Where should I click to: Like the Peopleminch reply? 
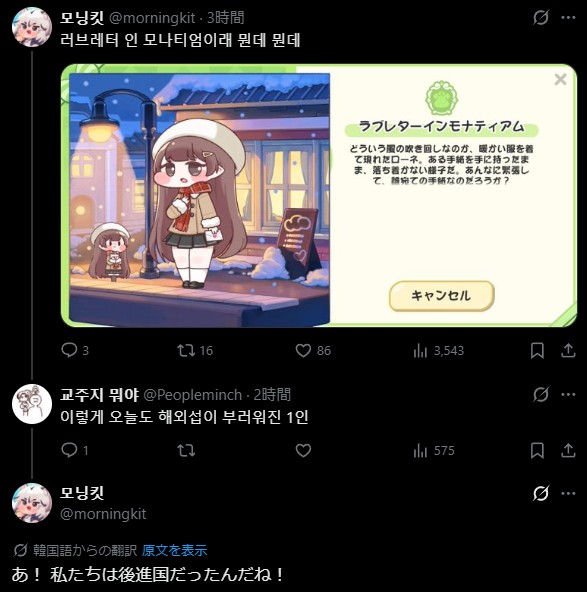tap(303, 450)
